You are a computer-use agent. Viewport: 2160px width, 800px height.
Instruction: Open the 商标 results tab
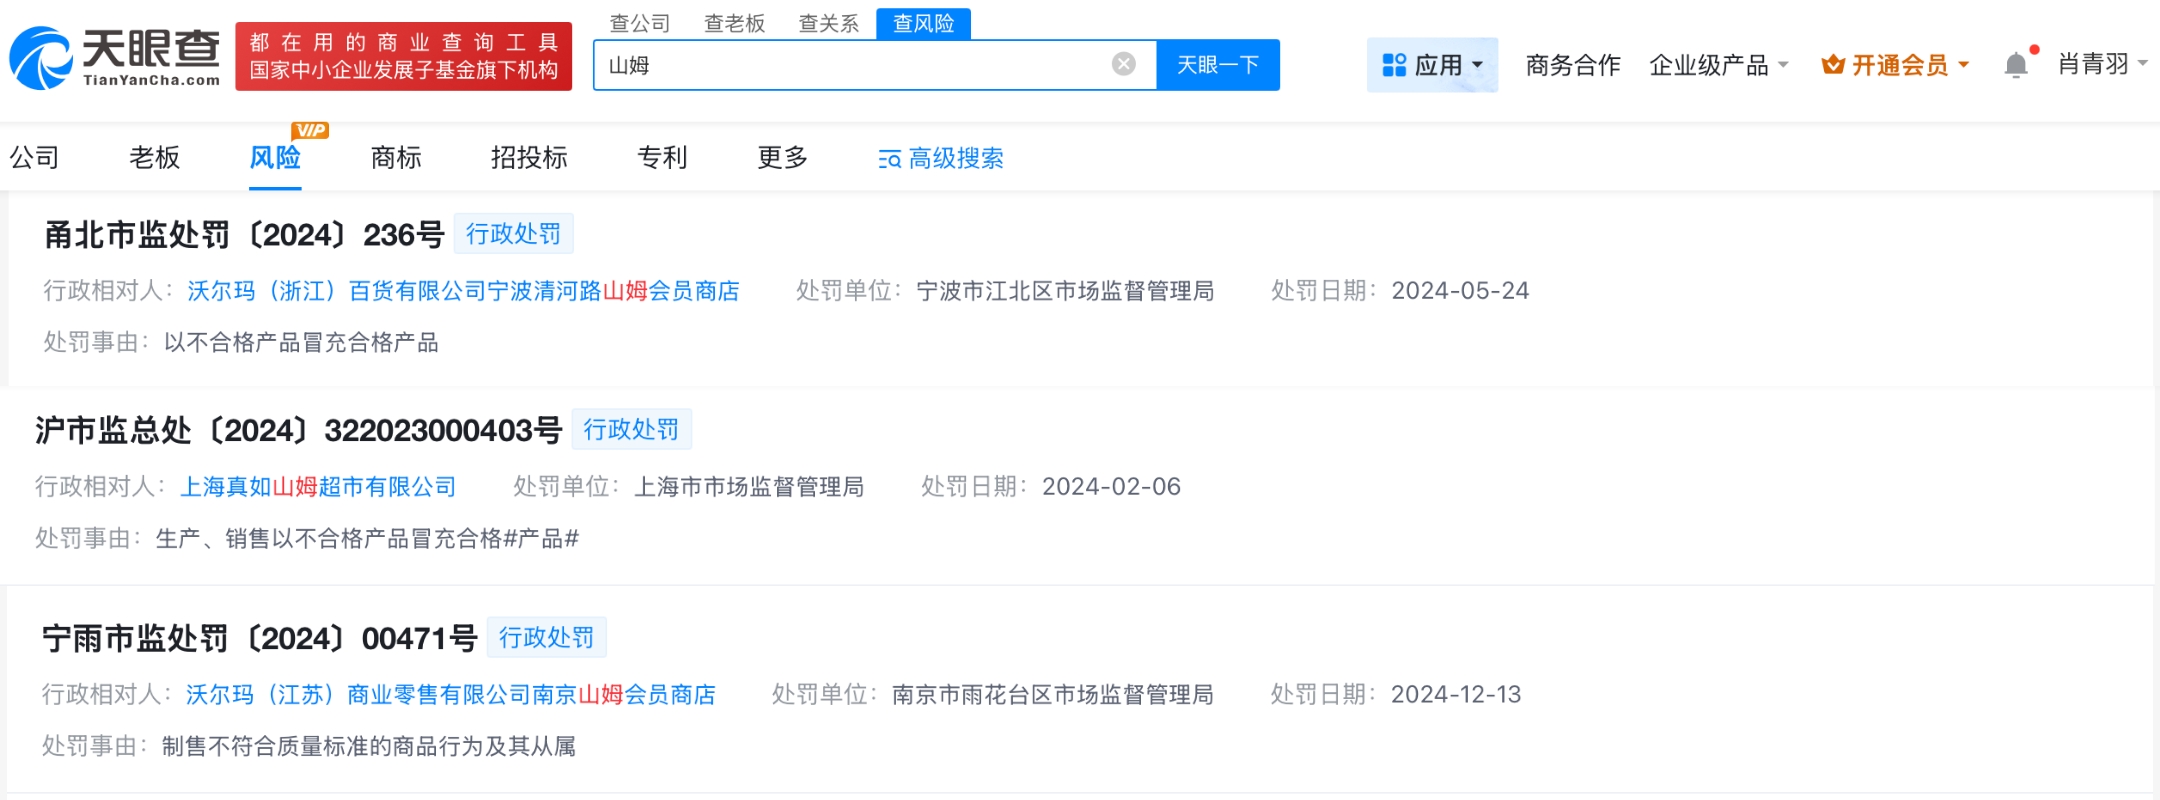pyautogui.click(x=396, y=157)
